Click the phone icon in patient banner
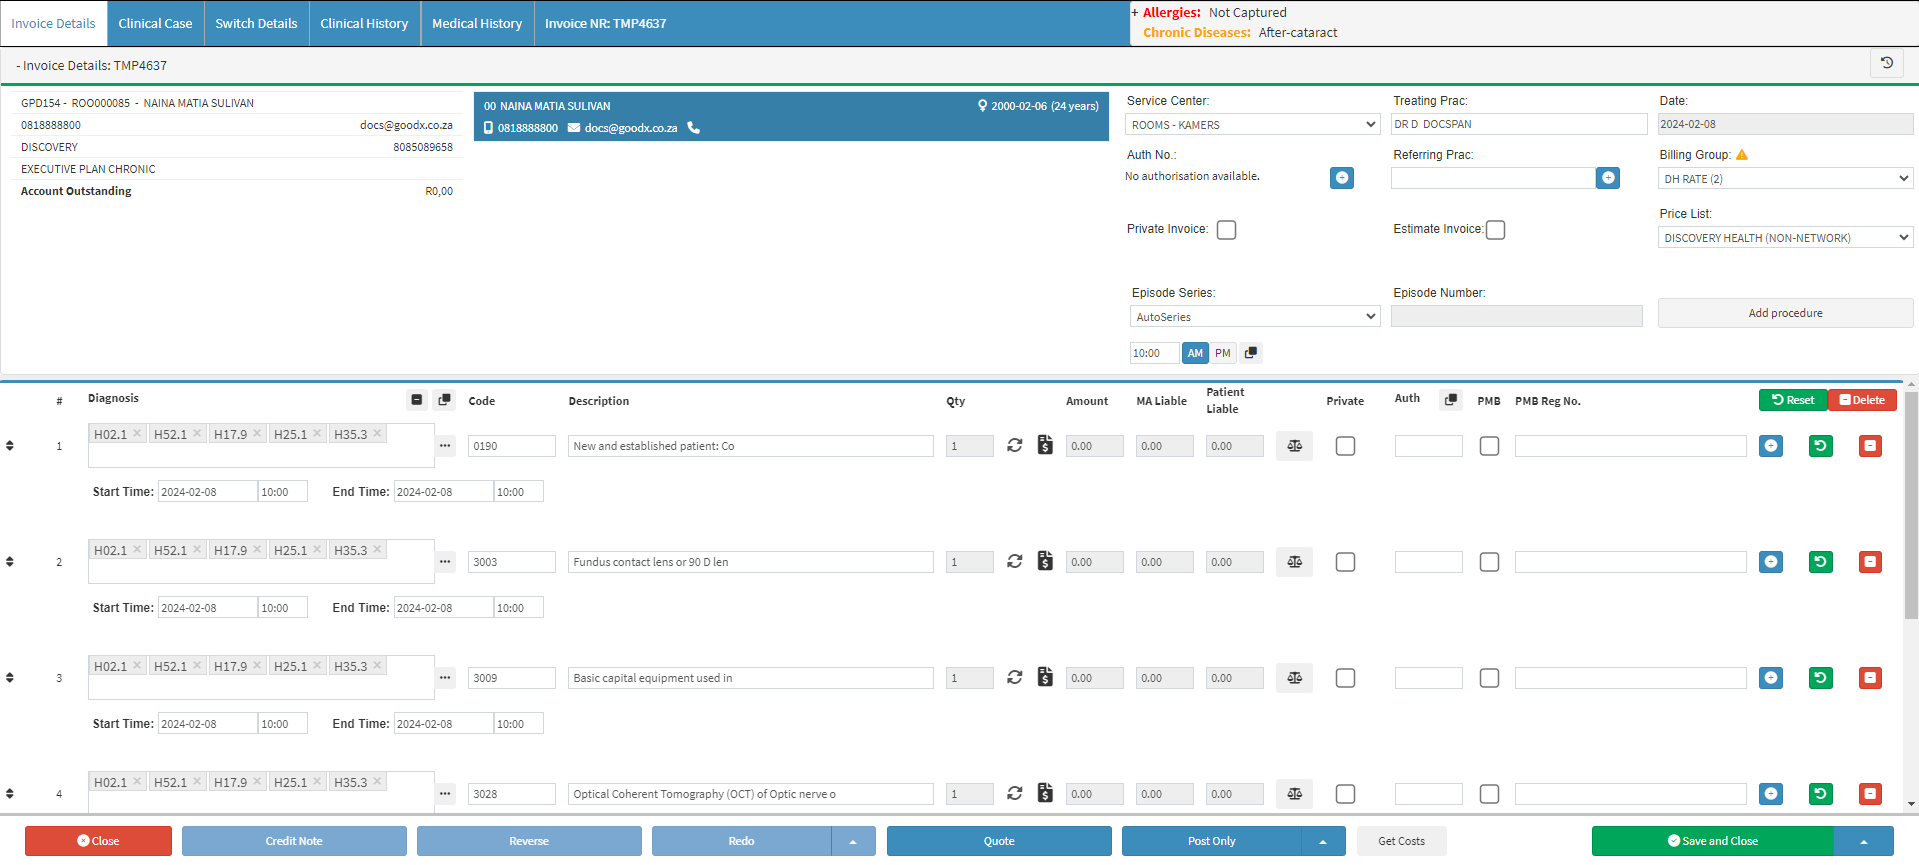 click(x=694, y=128)
